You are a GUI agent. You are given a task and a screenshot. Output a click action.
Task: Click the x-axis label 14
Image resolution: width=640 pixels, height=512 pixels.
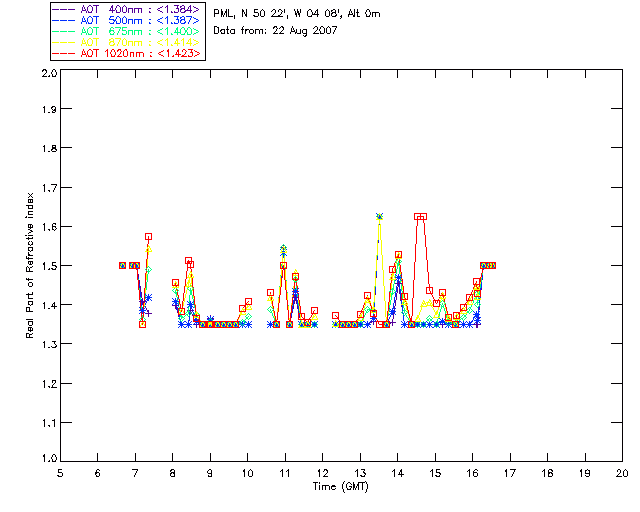point(398,473)
